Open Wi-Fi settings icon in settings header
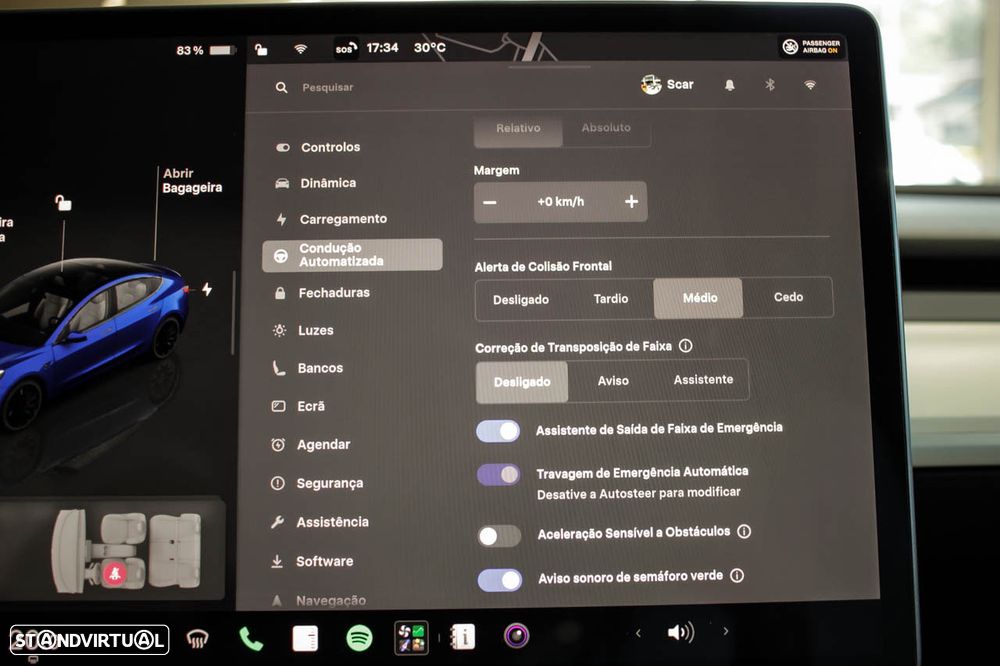Image resolution: width=1000 pixels, height=666 pixels. [810, 84]
